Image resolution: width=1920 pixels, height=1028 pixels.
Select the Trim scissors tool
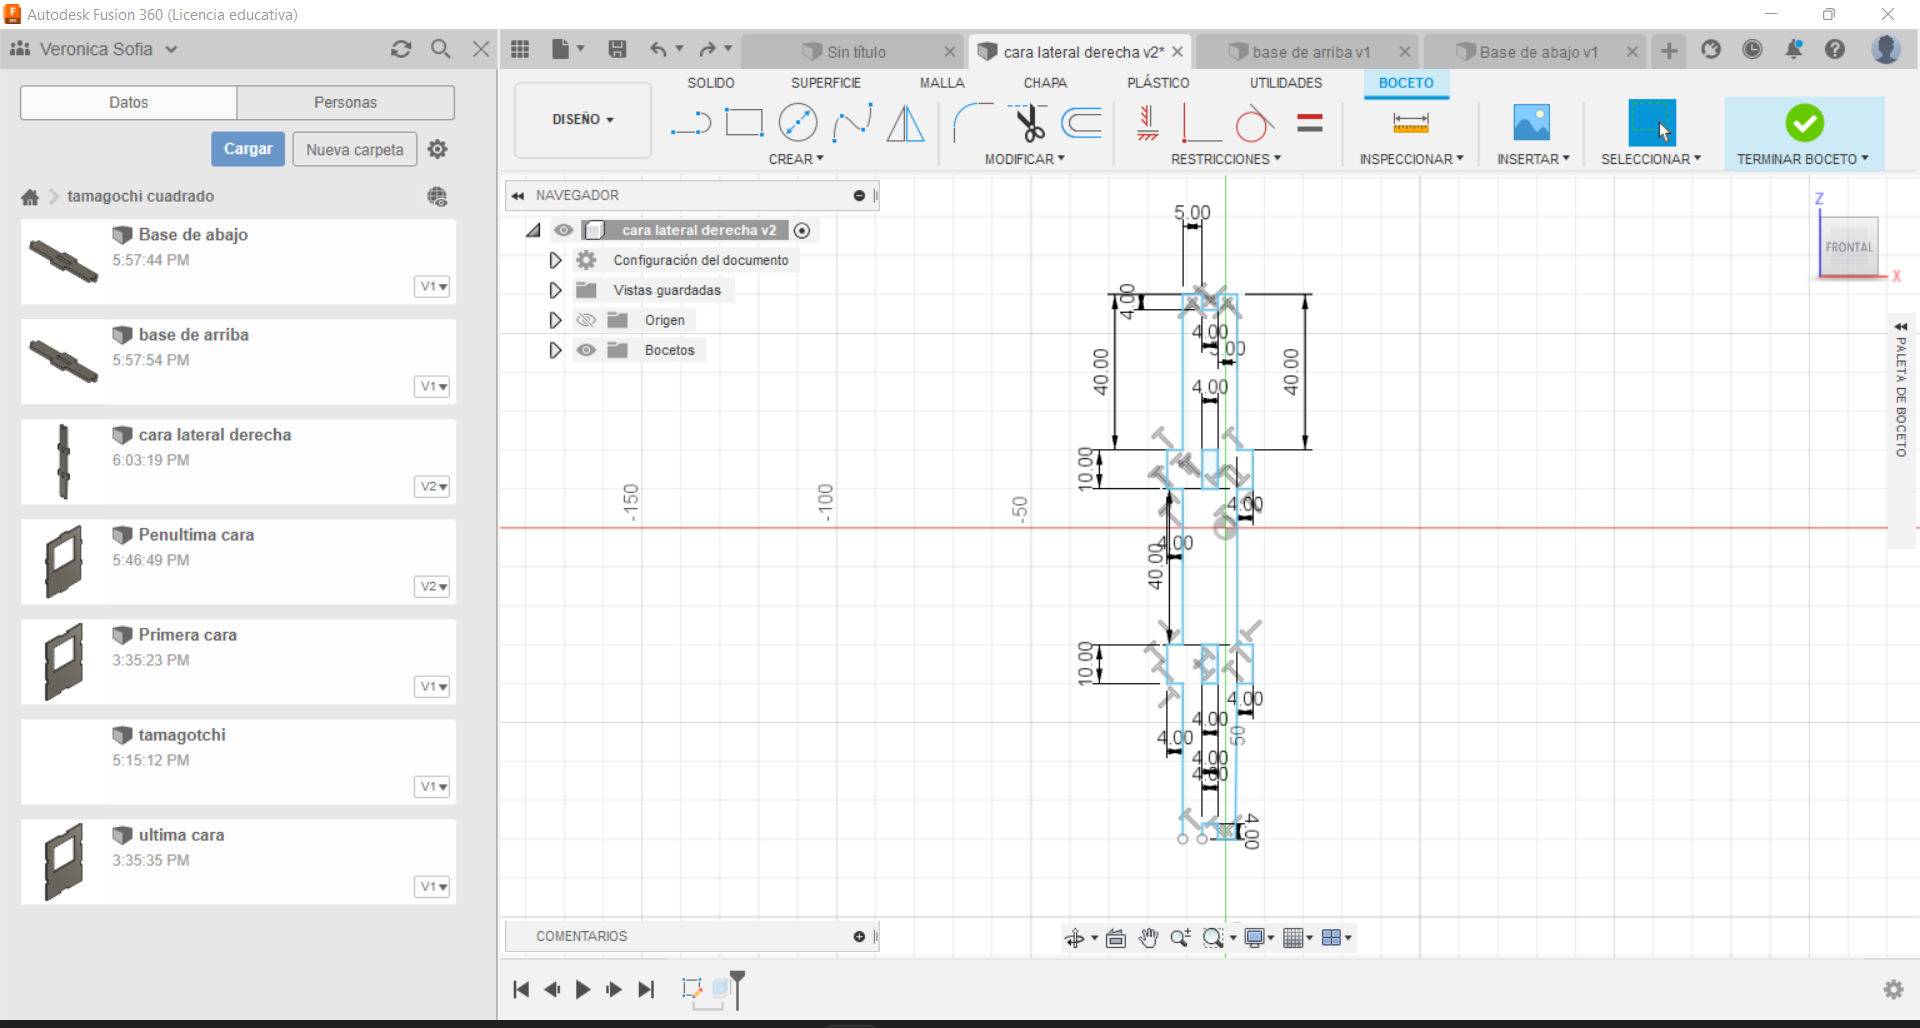(1028, 123)
